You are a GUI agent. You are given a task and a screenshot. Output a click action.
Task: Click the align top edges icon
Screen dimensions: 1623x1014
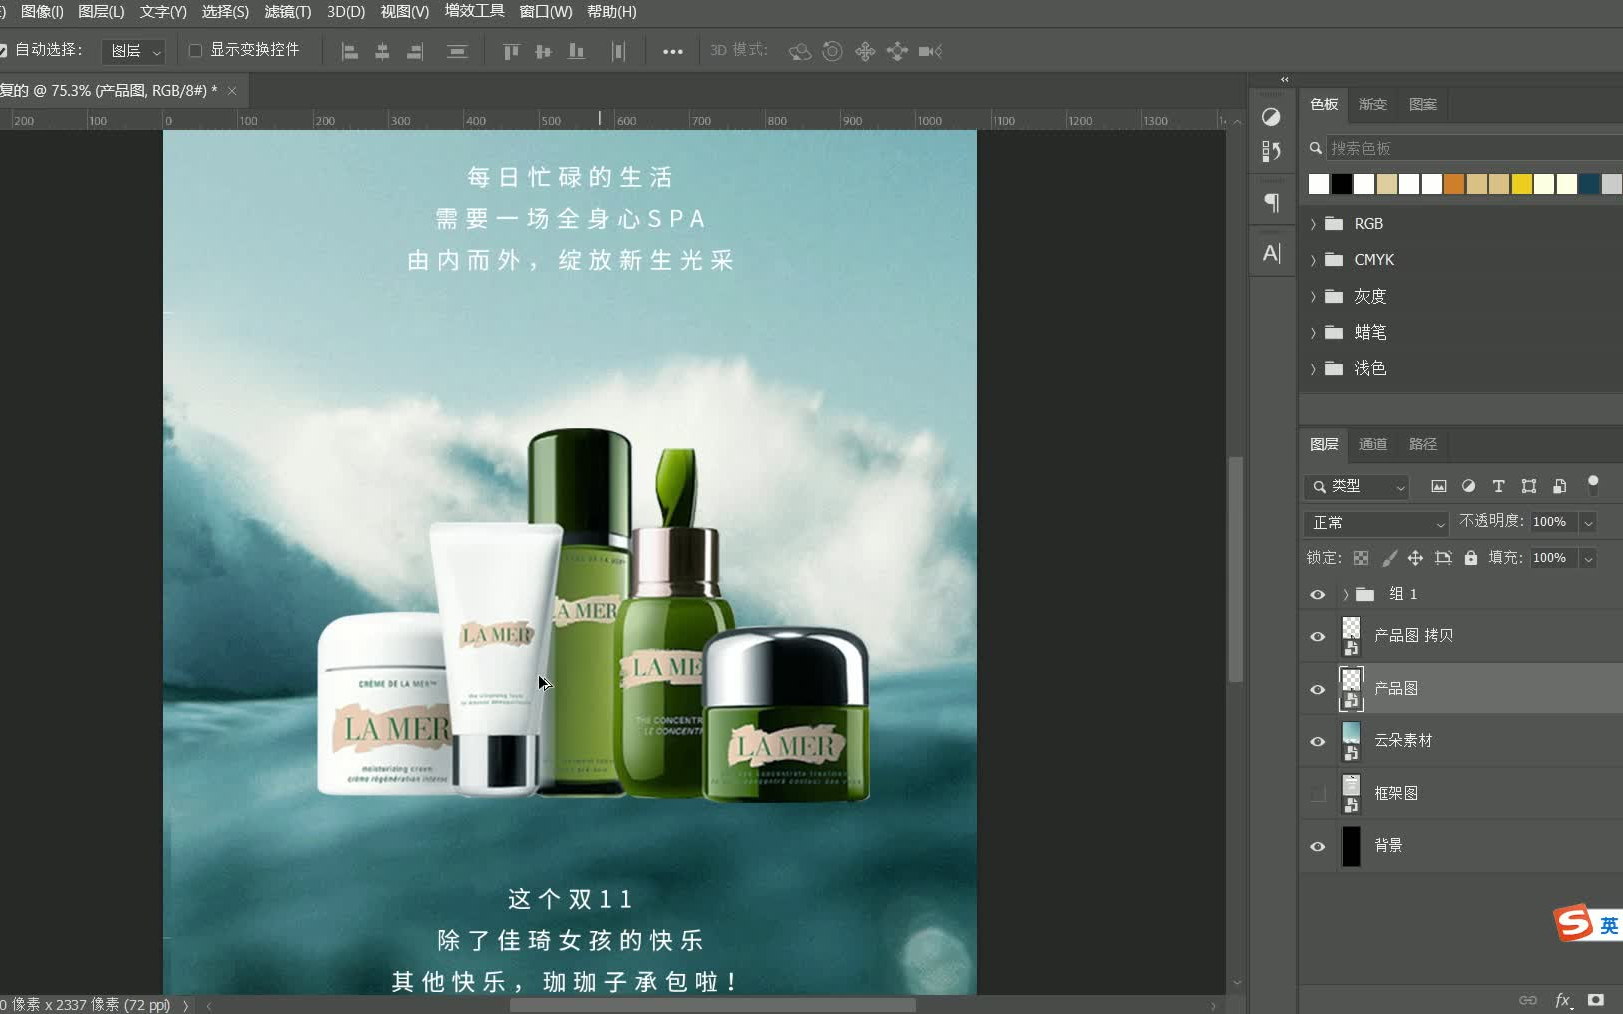click(511, 51)
